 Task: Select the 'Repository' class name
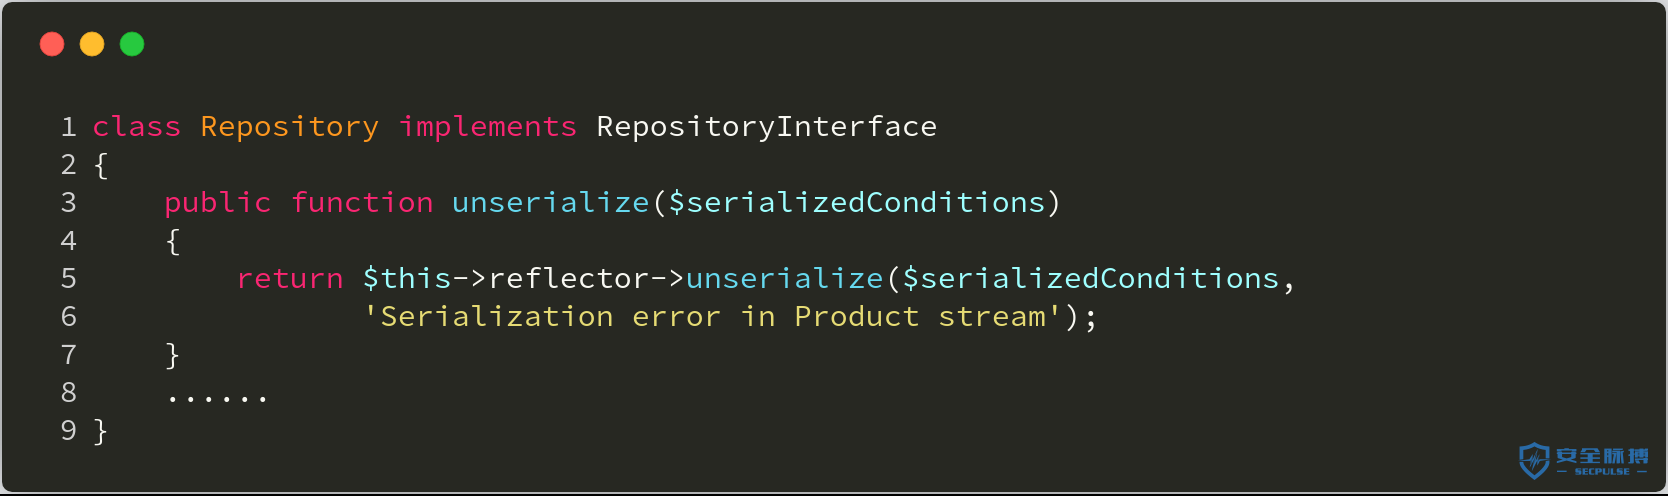coord(290,127)
